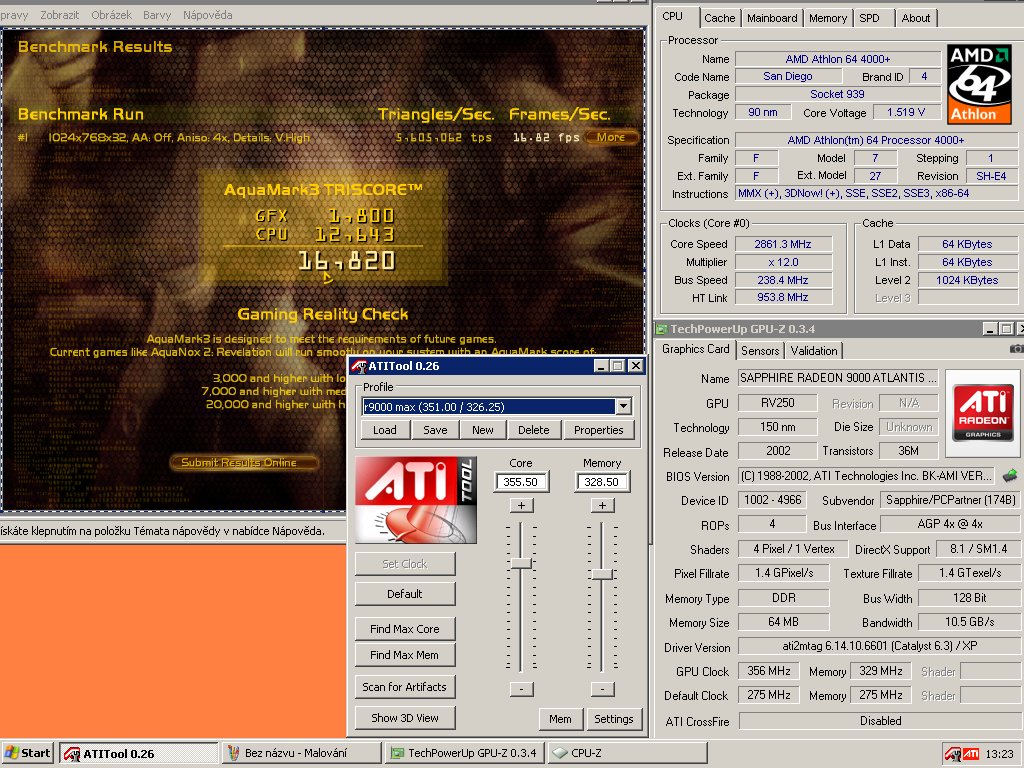Click the red ATI tray icon
This screenshot has height=768, width=1024.
[971, 754]
